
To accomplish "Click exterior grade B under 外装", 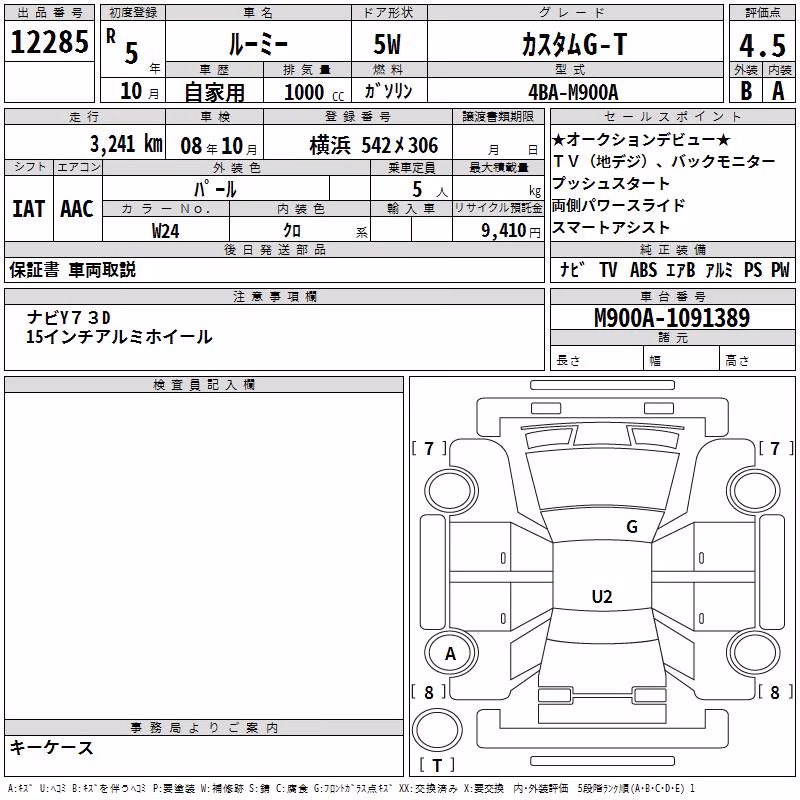I will tap(746, 91).
